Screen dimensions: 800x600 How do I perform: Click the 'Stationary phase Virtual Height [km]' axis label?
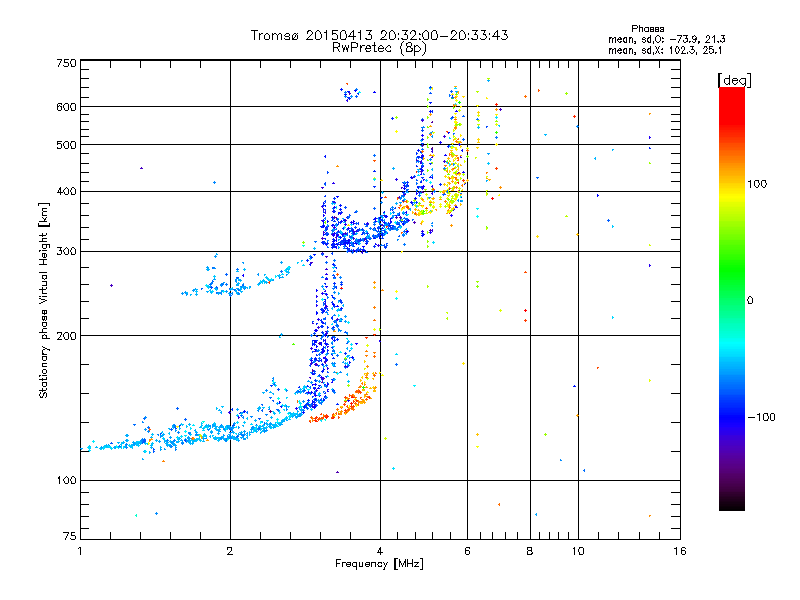[x=44, y=300]
